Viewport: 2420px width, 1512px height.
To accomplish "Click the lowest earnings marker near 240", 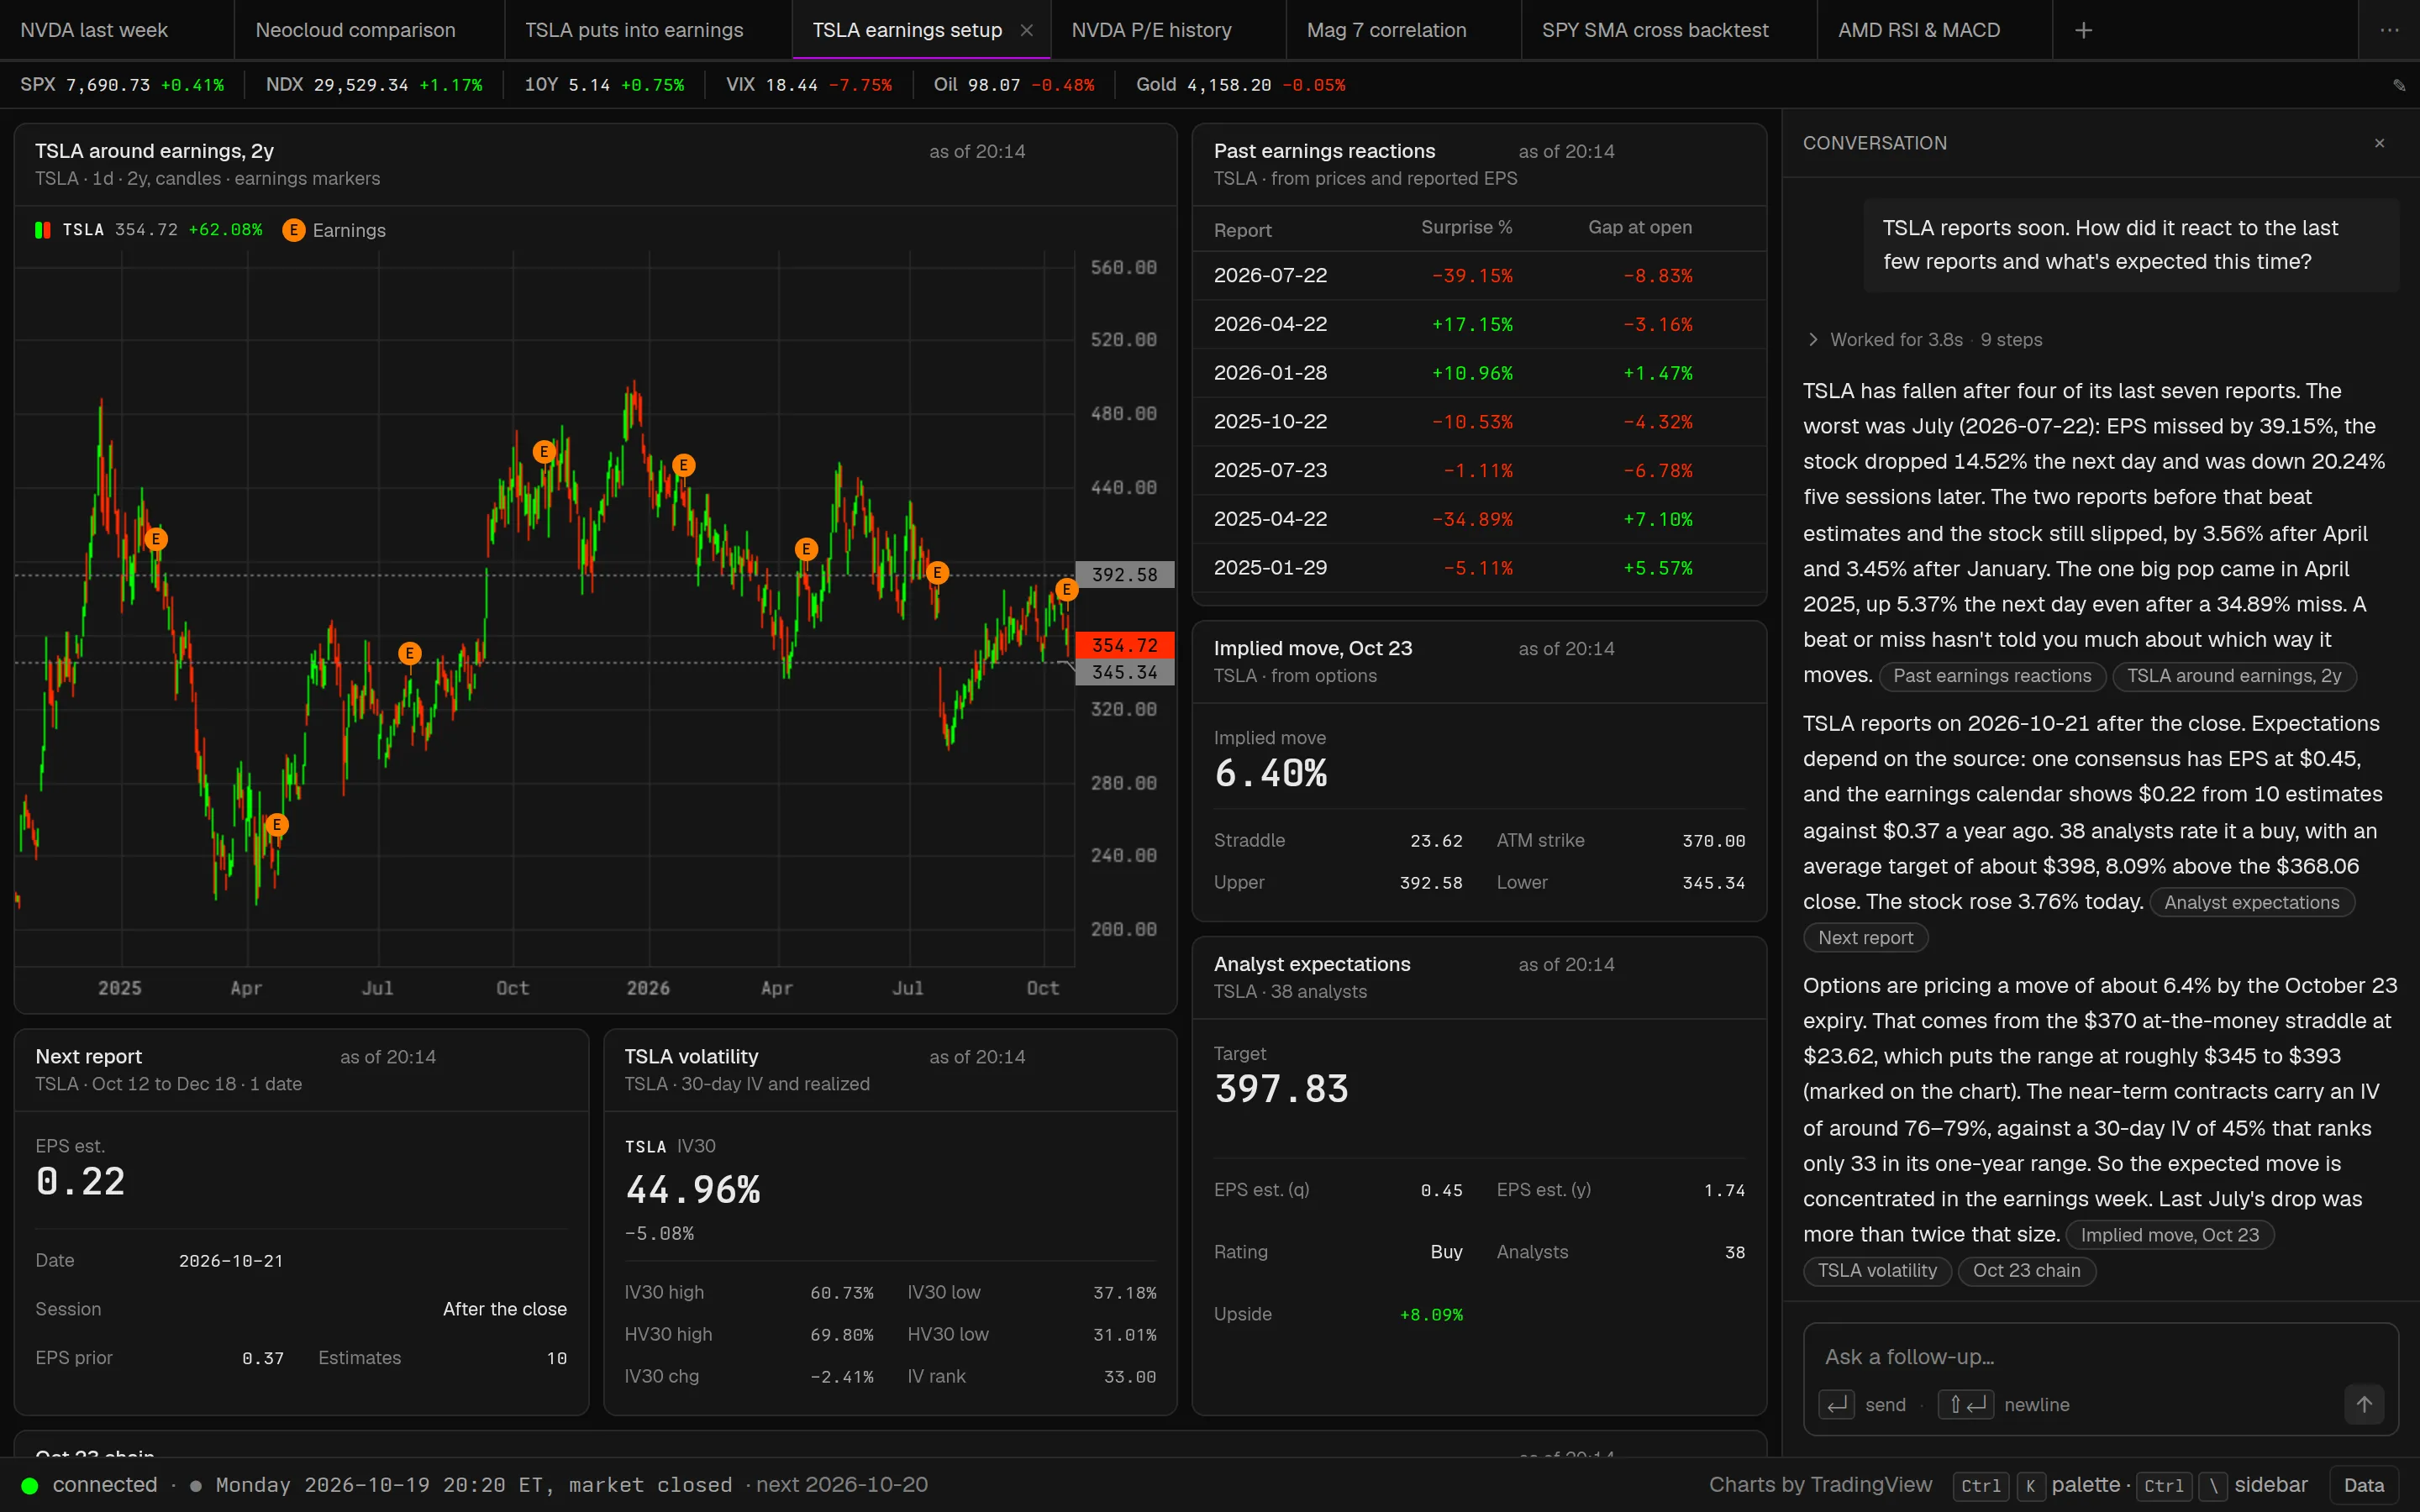I will click(x=277, y=825).
